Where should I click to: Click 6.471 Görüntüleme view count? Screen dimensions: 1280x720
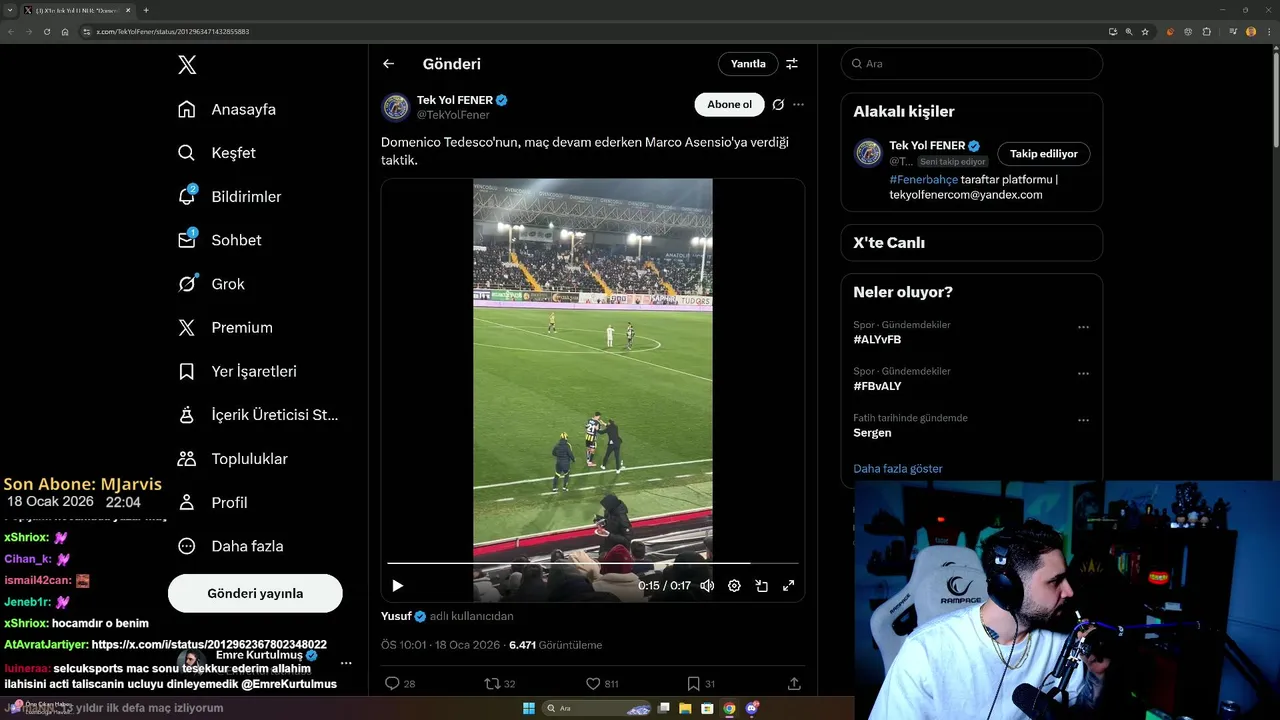[555, 645]
